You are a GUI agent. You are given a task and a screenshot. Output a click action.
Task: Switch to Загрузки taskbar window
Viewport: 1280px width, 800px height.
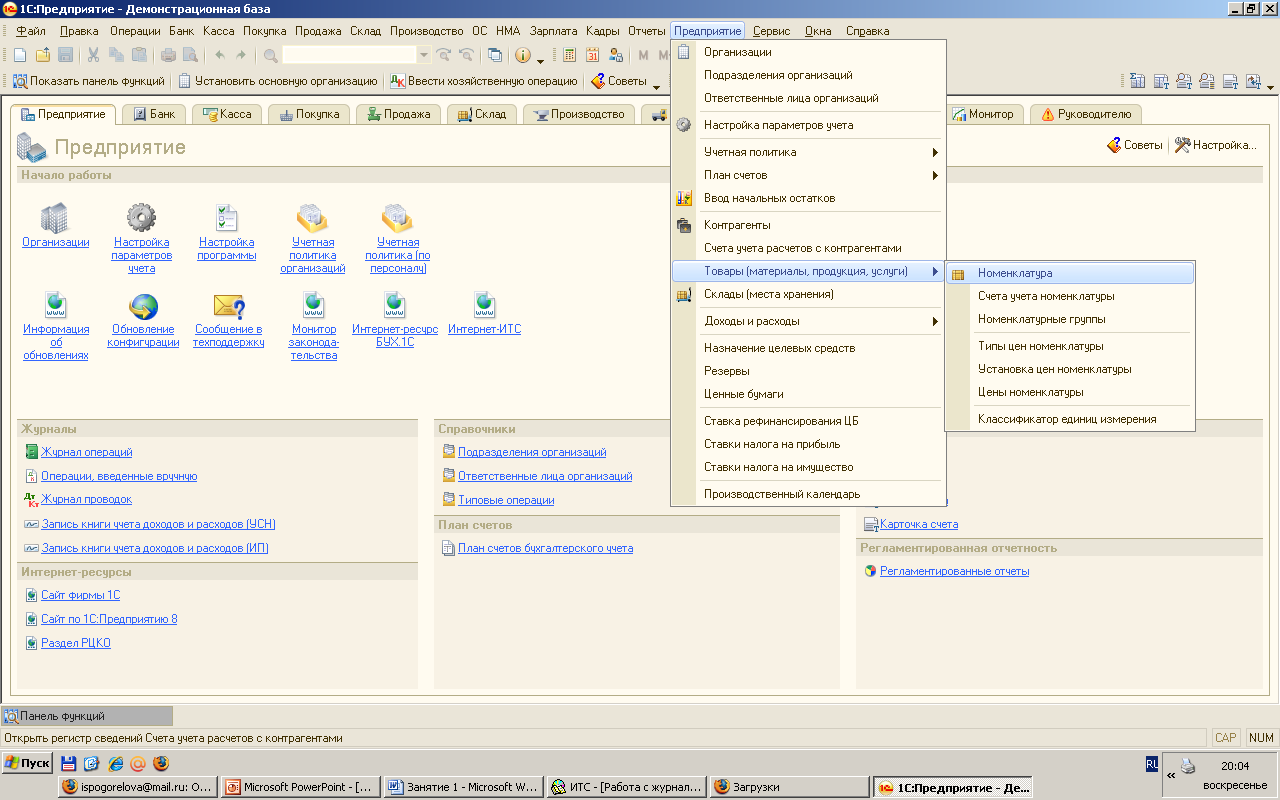tap(790, 787)
